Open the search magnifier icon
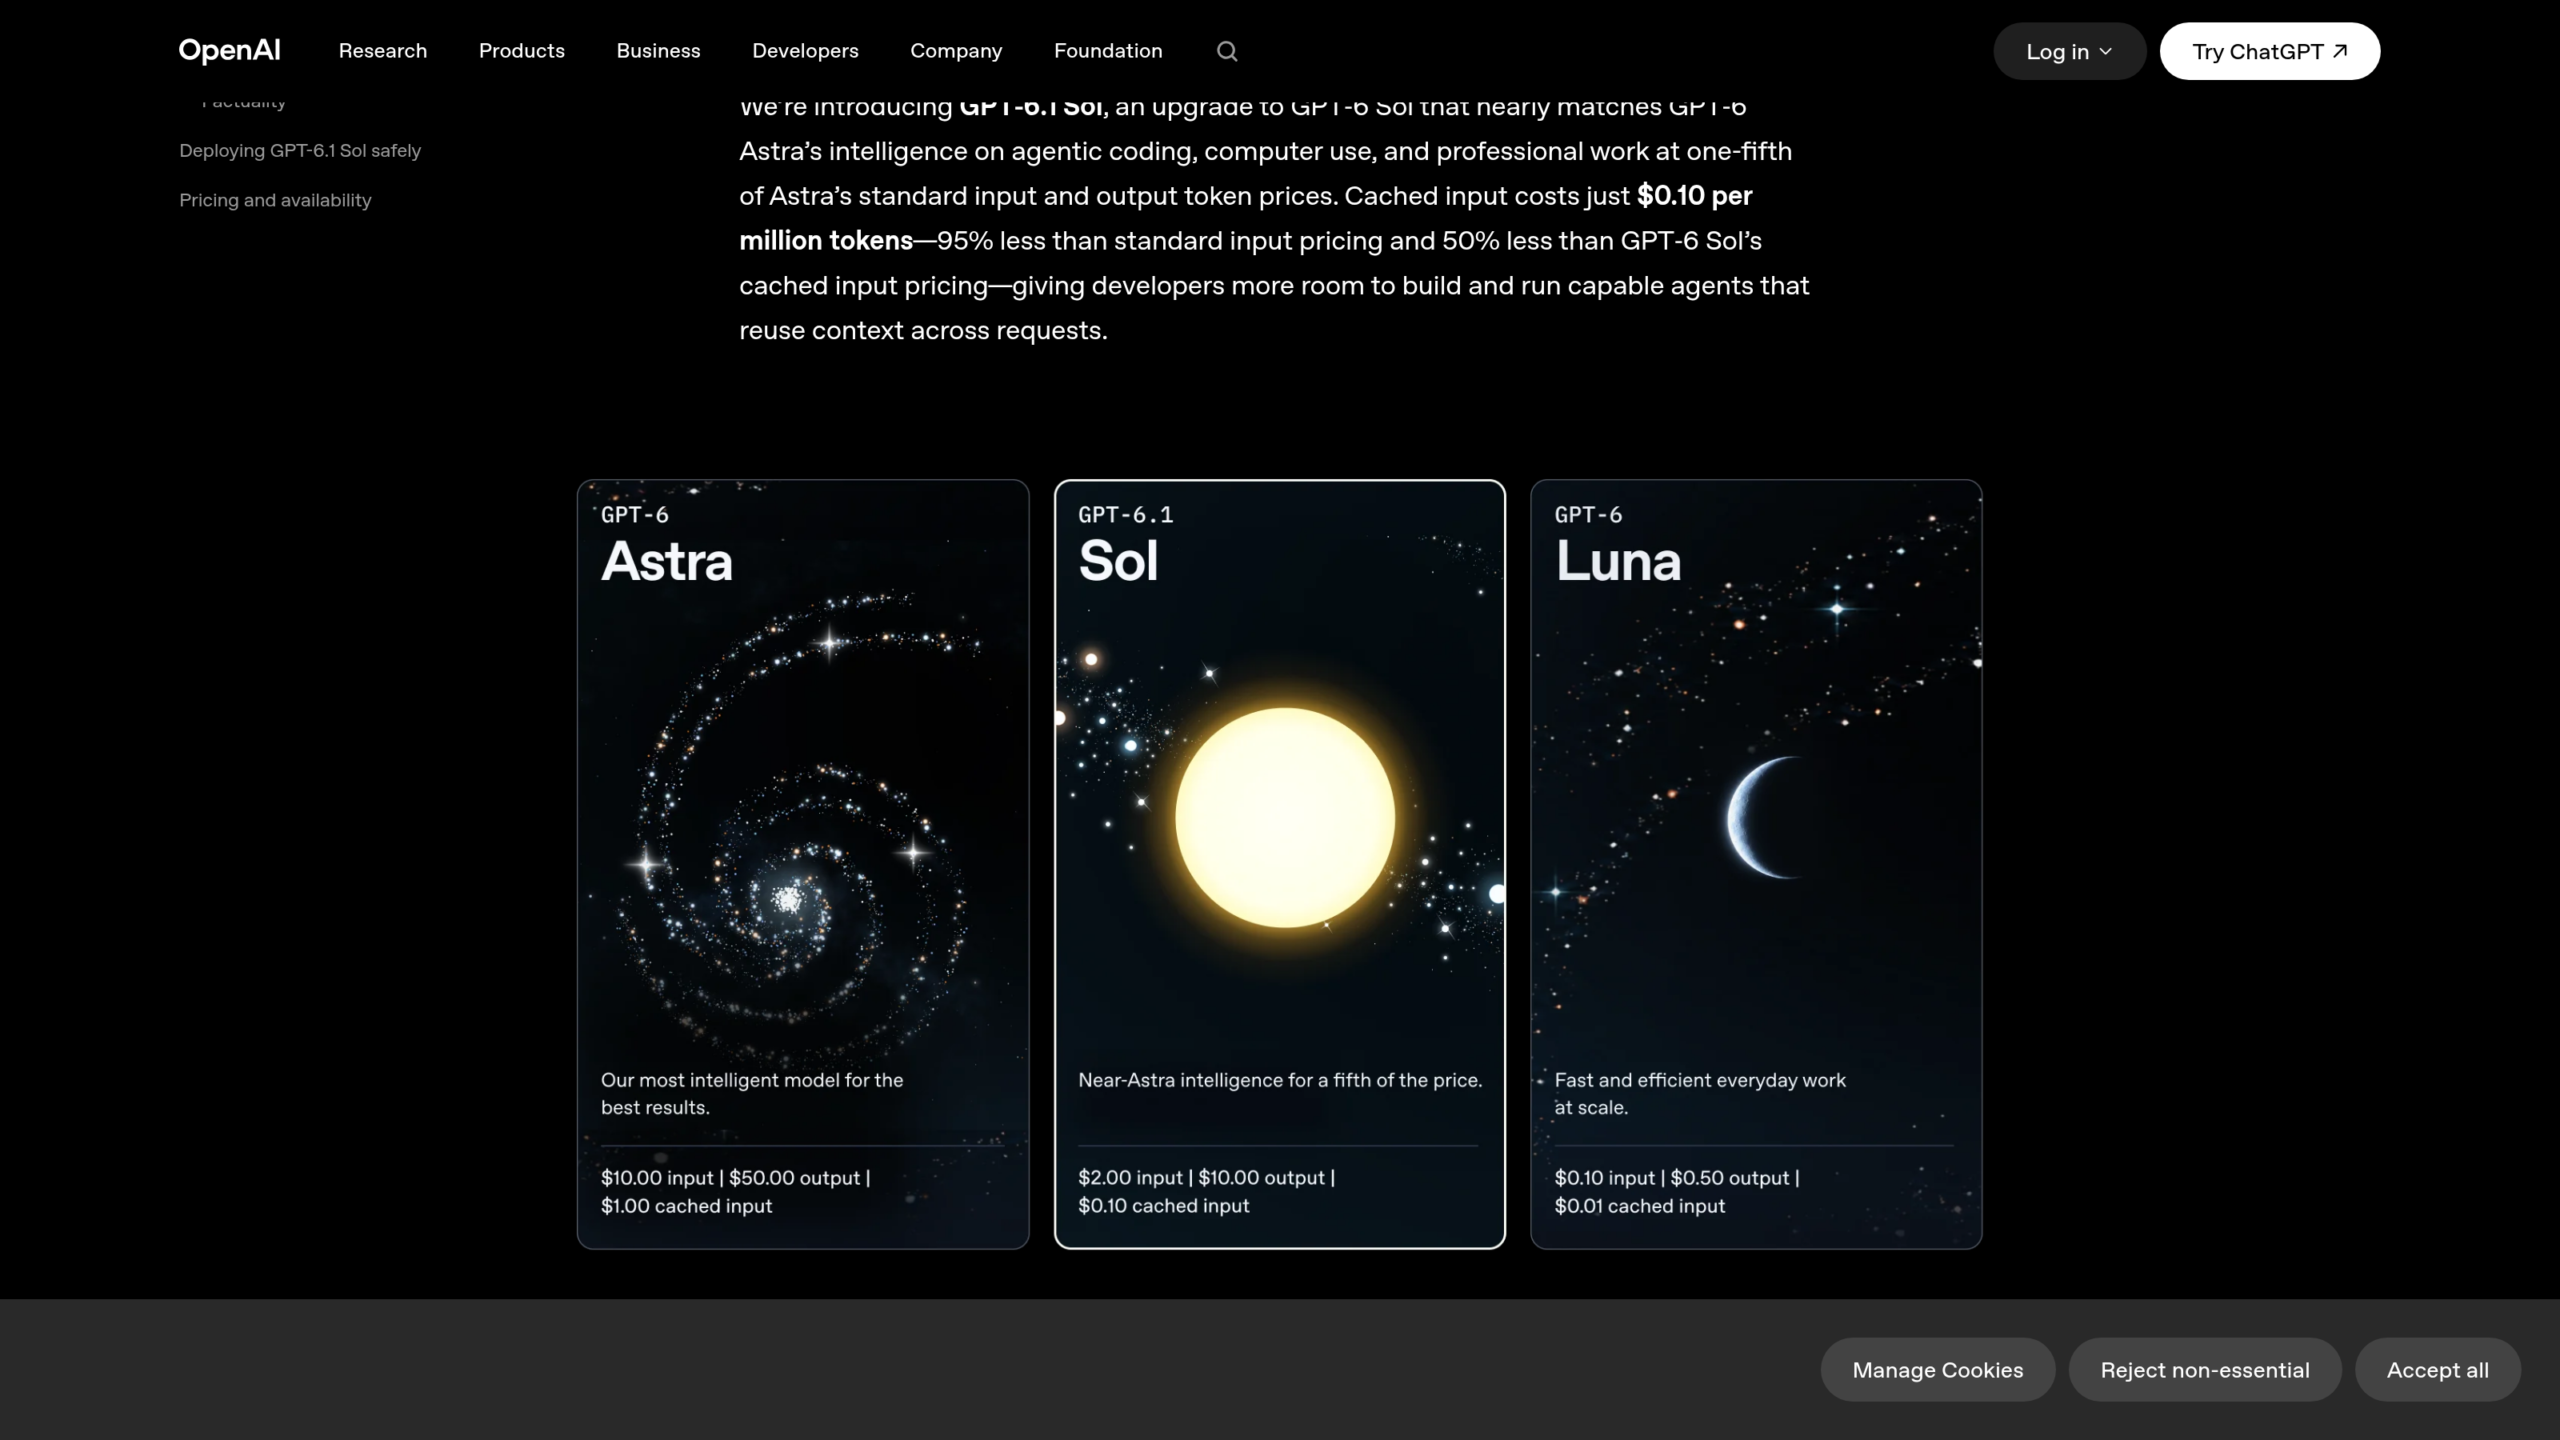The image size is (2560, 1440). point(1227,51)
